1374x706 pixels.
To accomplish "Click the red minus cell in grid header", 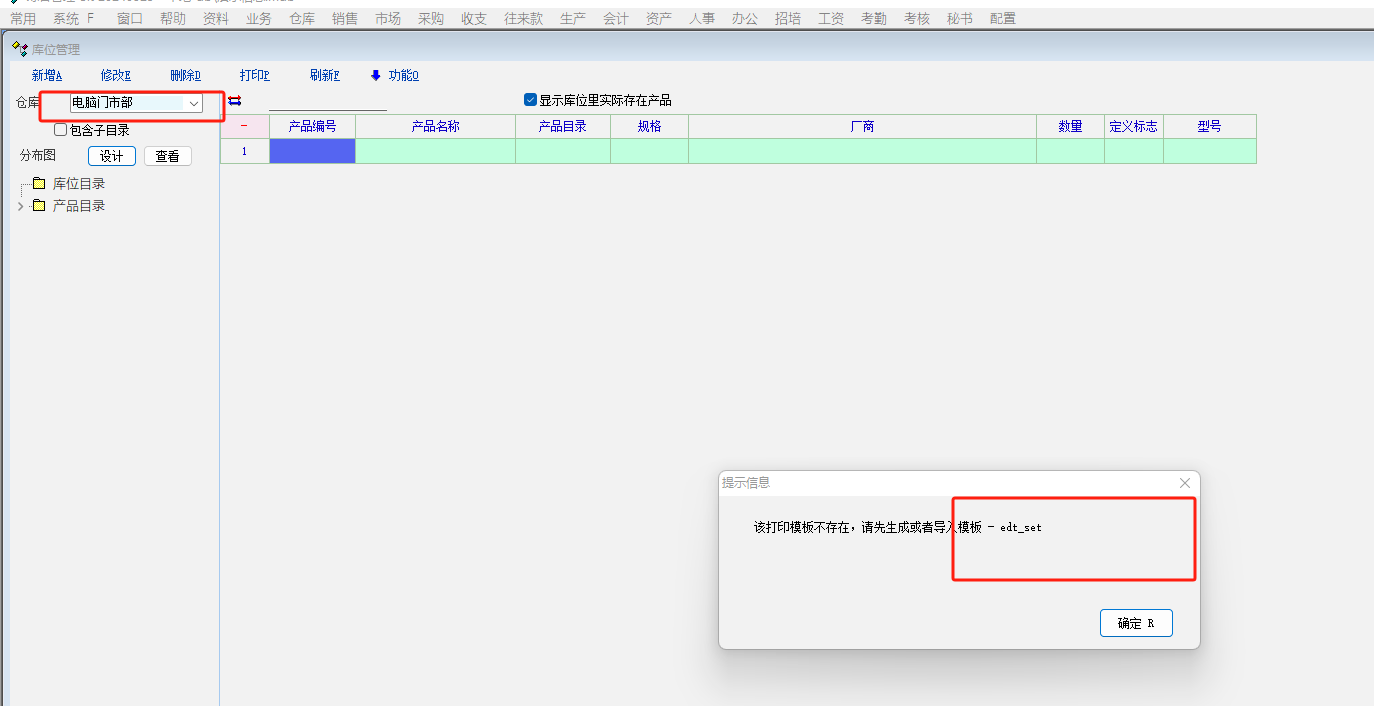I will coord(244,126).
